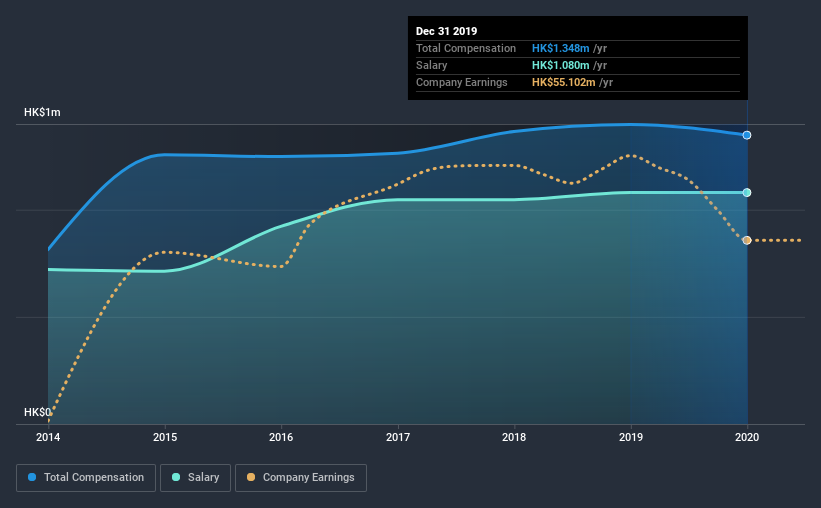Select the 2019 x-axis label
Viewport: 821px width, 508px height.
tap(631, 437)
